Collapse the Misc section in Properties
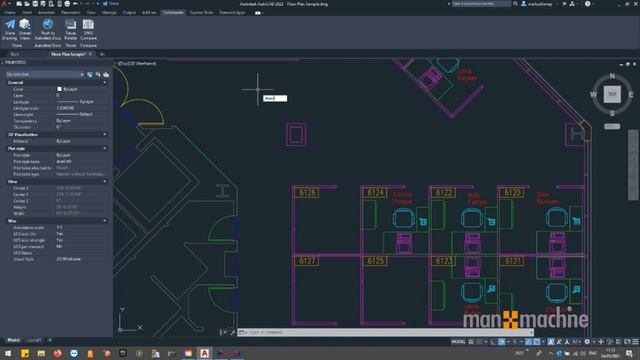The width and height of the screenshot is (640, 360). click(105, 221)
